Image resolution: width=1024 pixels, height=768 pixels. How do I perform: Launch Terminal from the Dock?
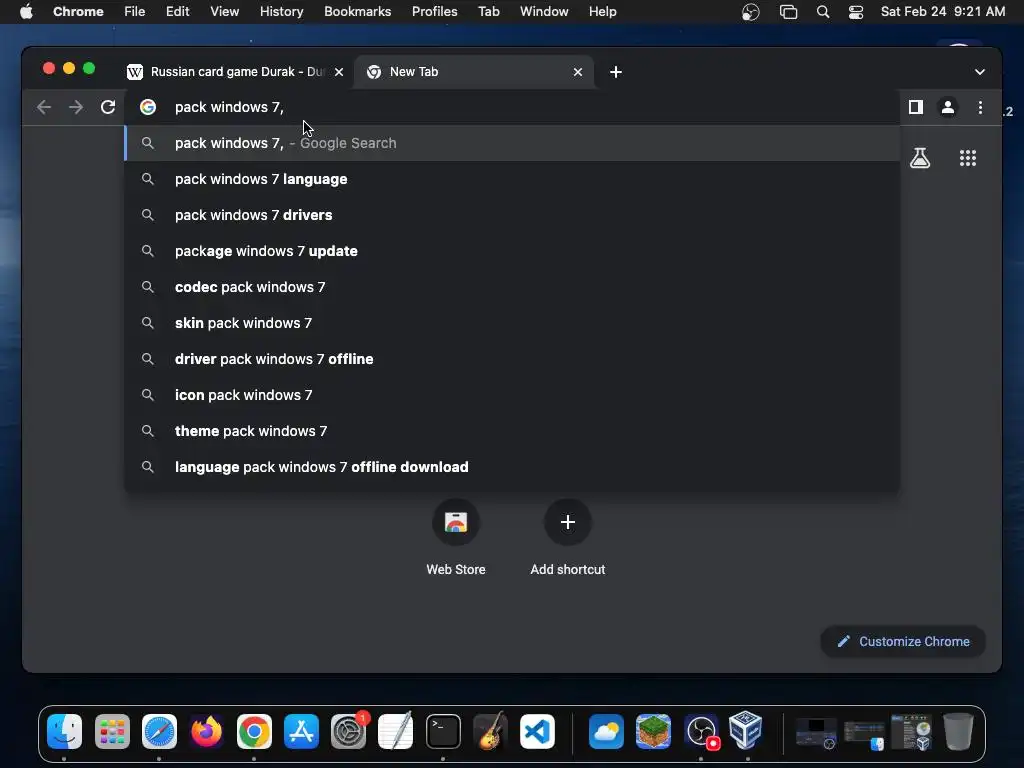443,731
